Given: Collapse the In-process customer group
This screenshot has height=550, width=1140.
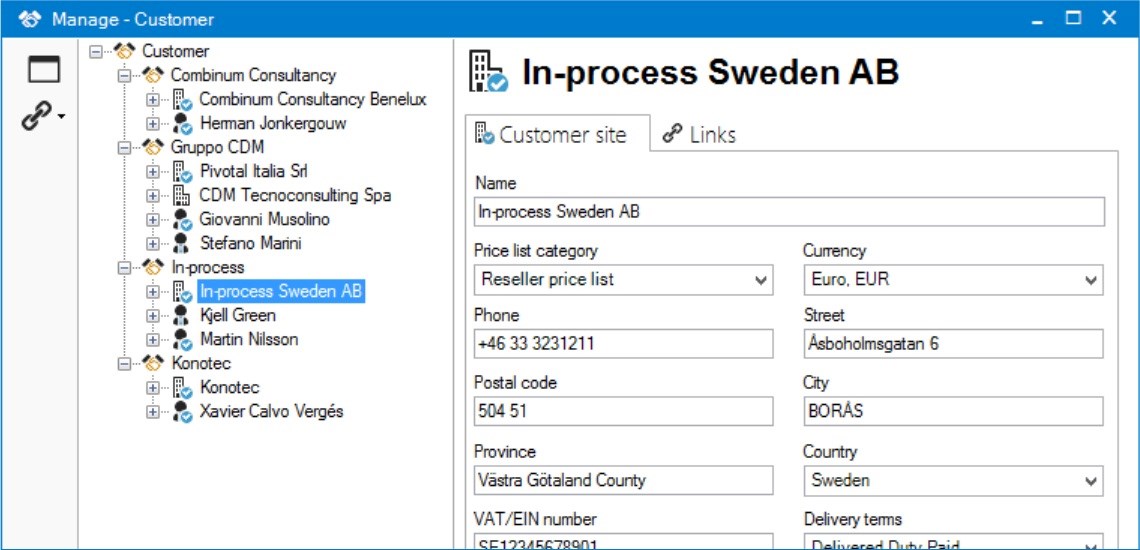Looking at the screenshot, I should pos(124,267).
